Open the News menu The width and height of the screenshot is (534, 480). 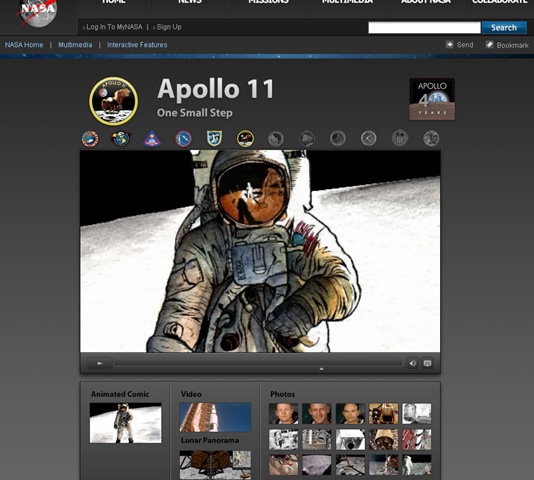click(x=190, y=2)
